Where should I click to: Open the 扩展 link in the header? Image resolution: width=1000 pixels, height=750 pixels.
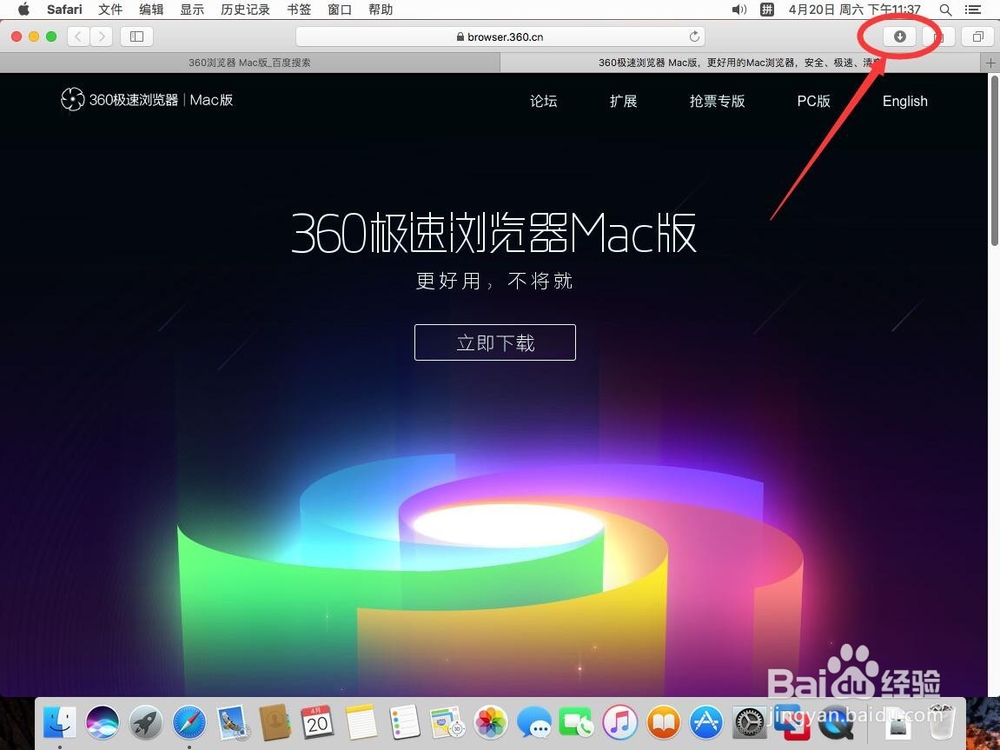(x=624, y=101)
